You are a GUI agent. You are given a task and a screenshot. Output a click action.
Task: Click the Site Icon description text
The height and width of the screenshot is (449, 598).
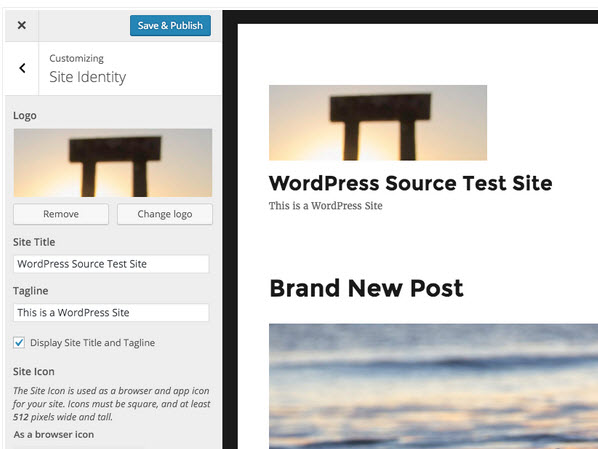pos(111,404)
